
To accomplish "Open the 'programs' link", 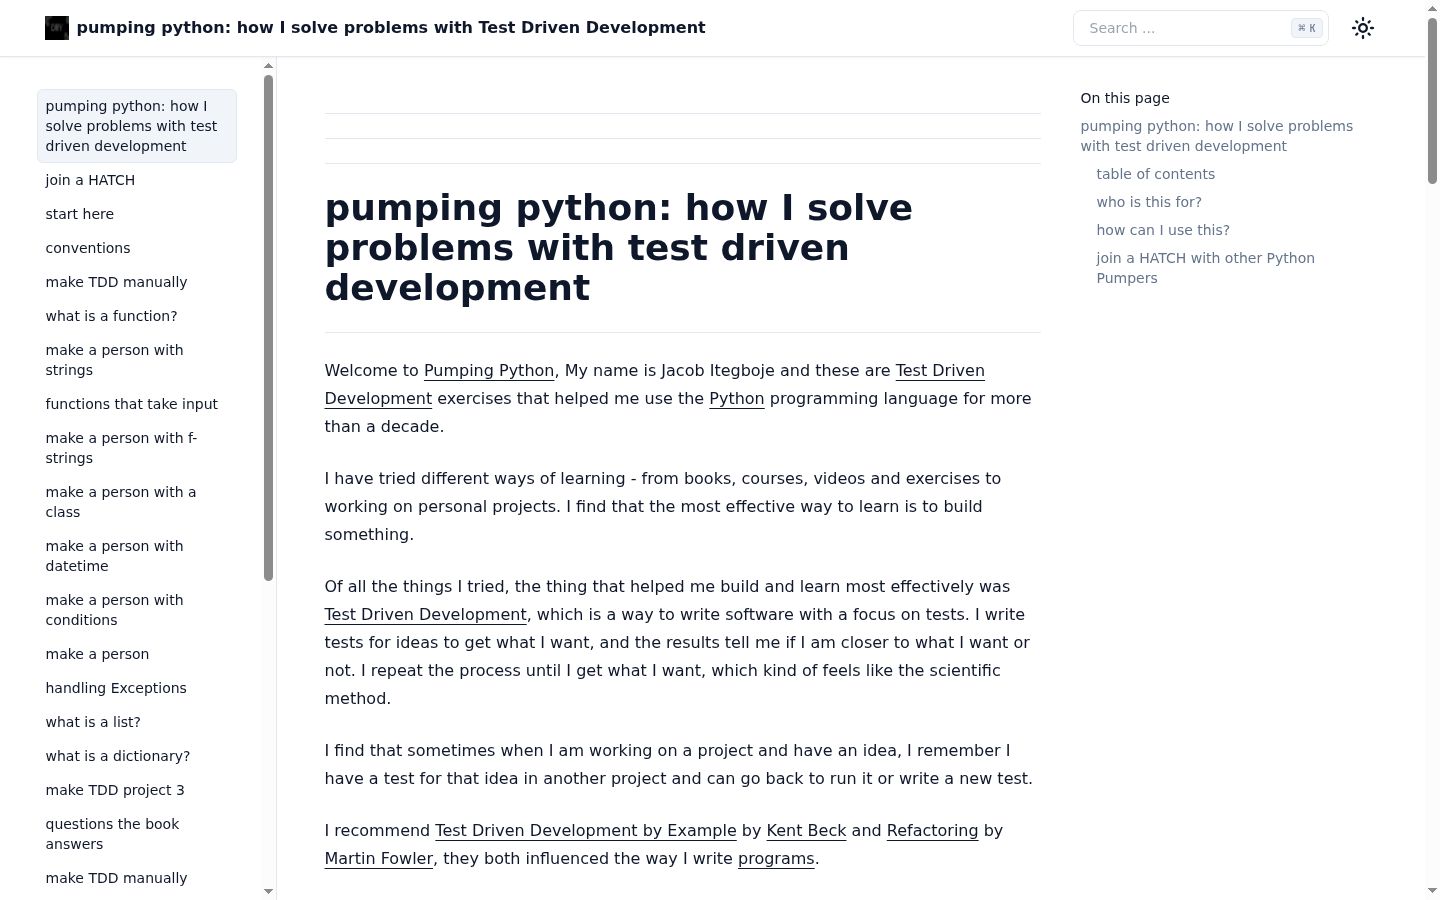I will click(776, 859).
